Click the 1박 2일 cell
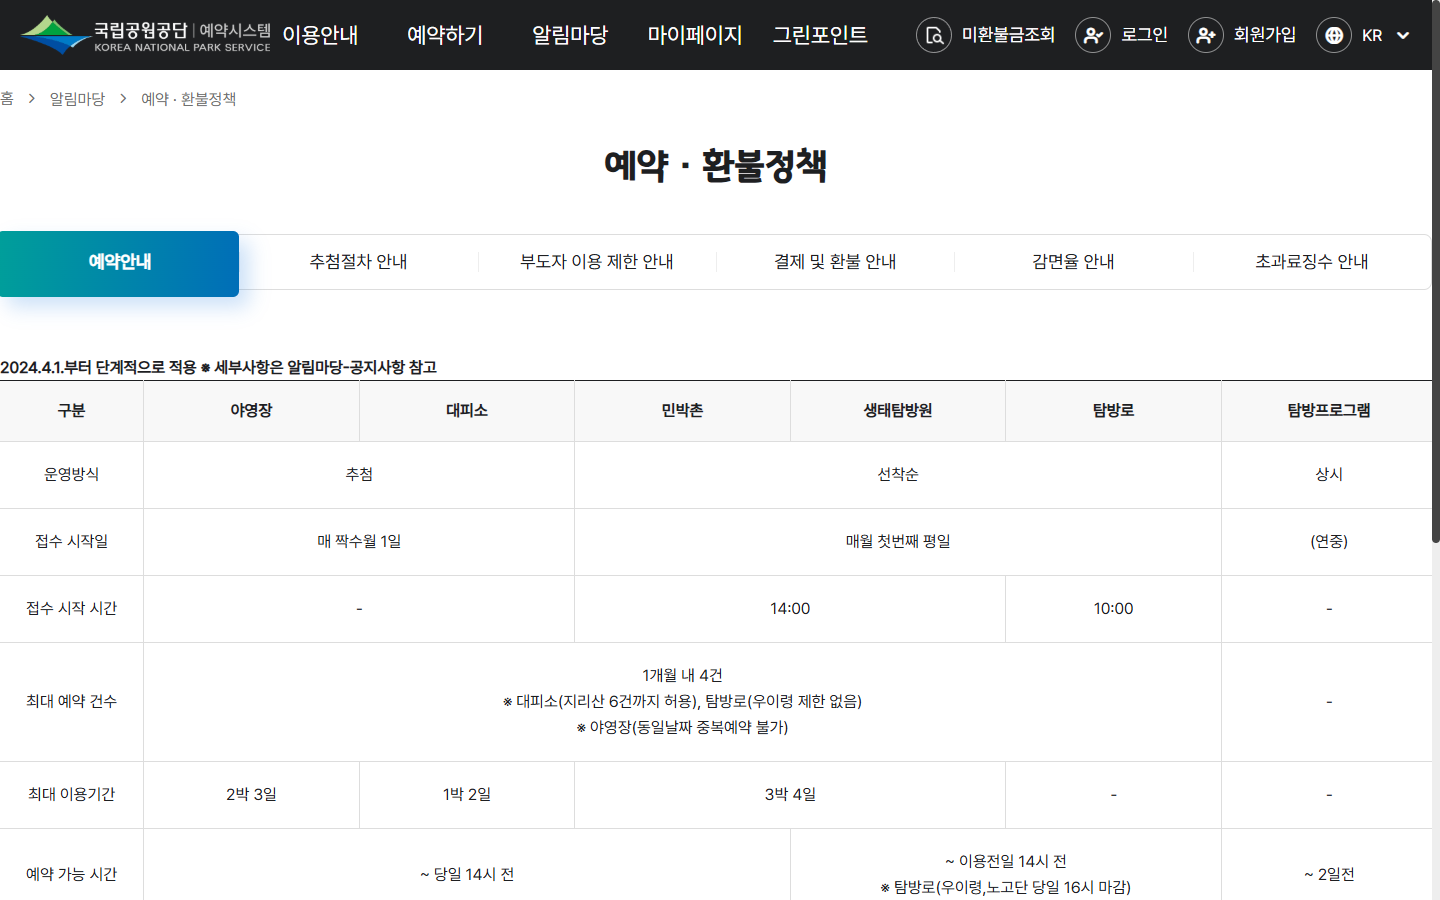This screenshot has width=1440, height=900. tap(467, 795)
